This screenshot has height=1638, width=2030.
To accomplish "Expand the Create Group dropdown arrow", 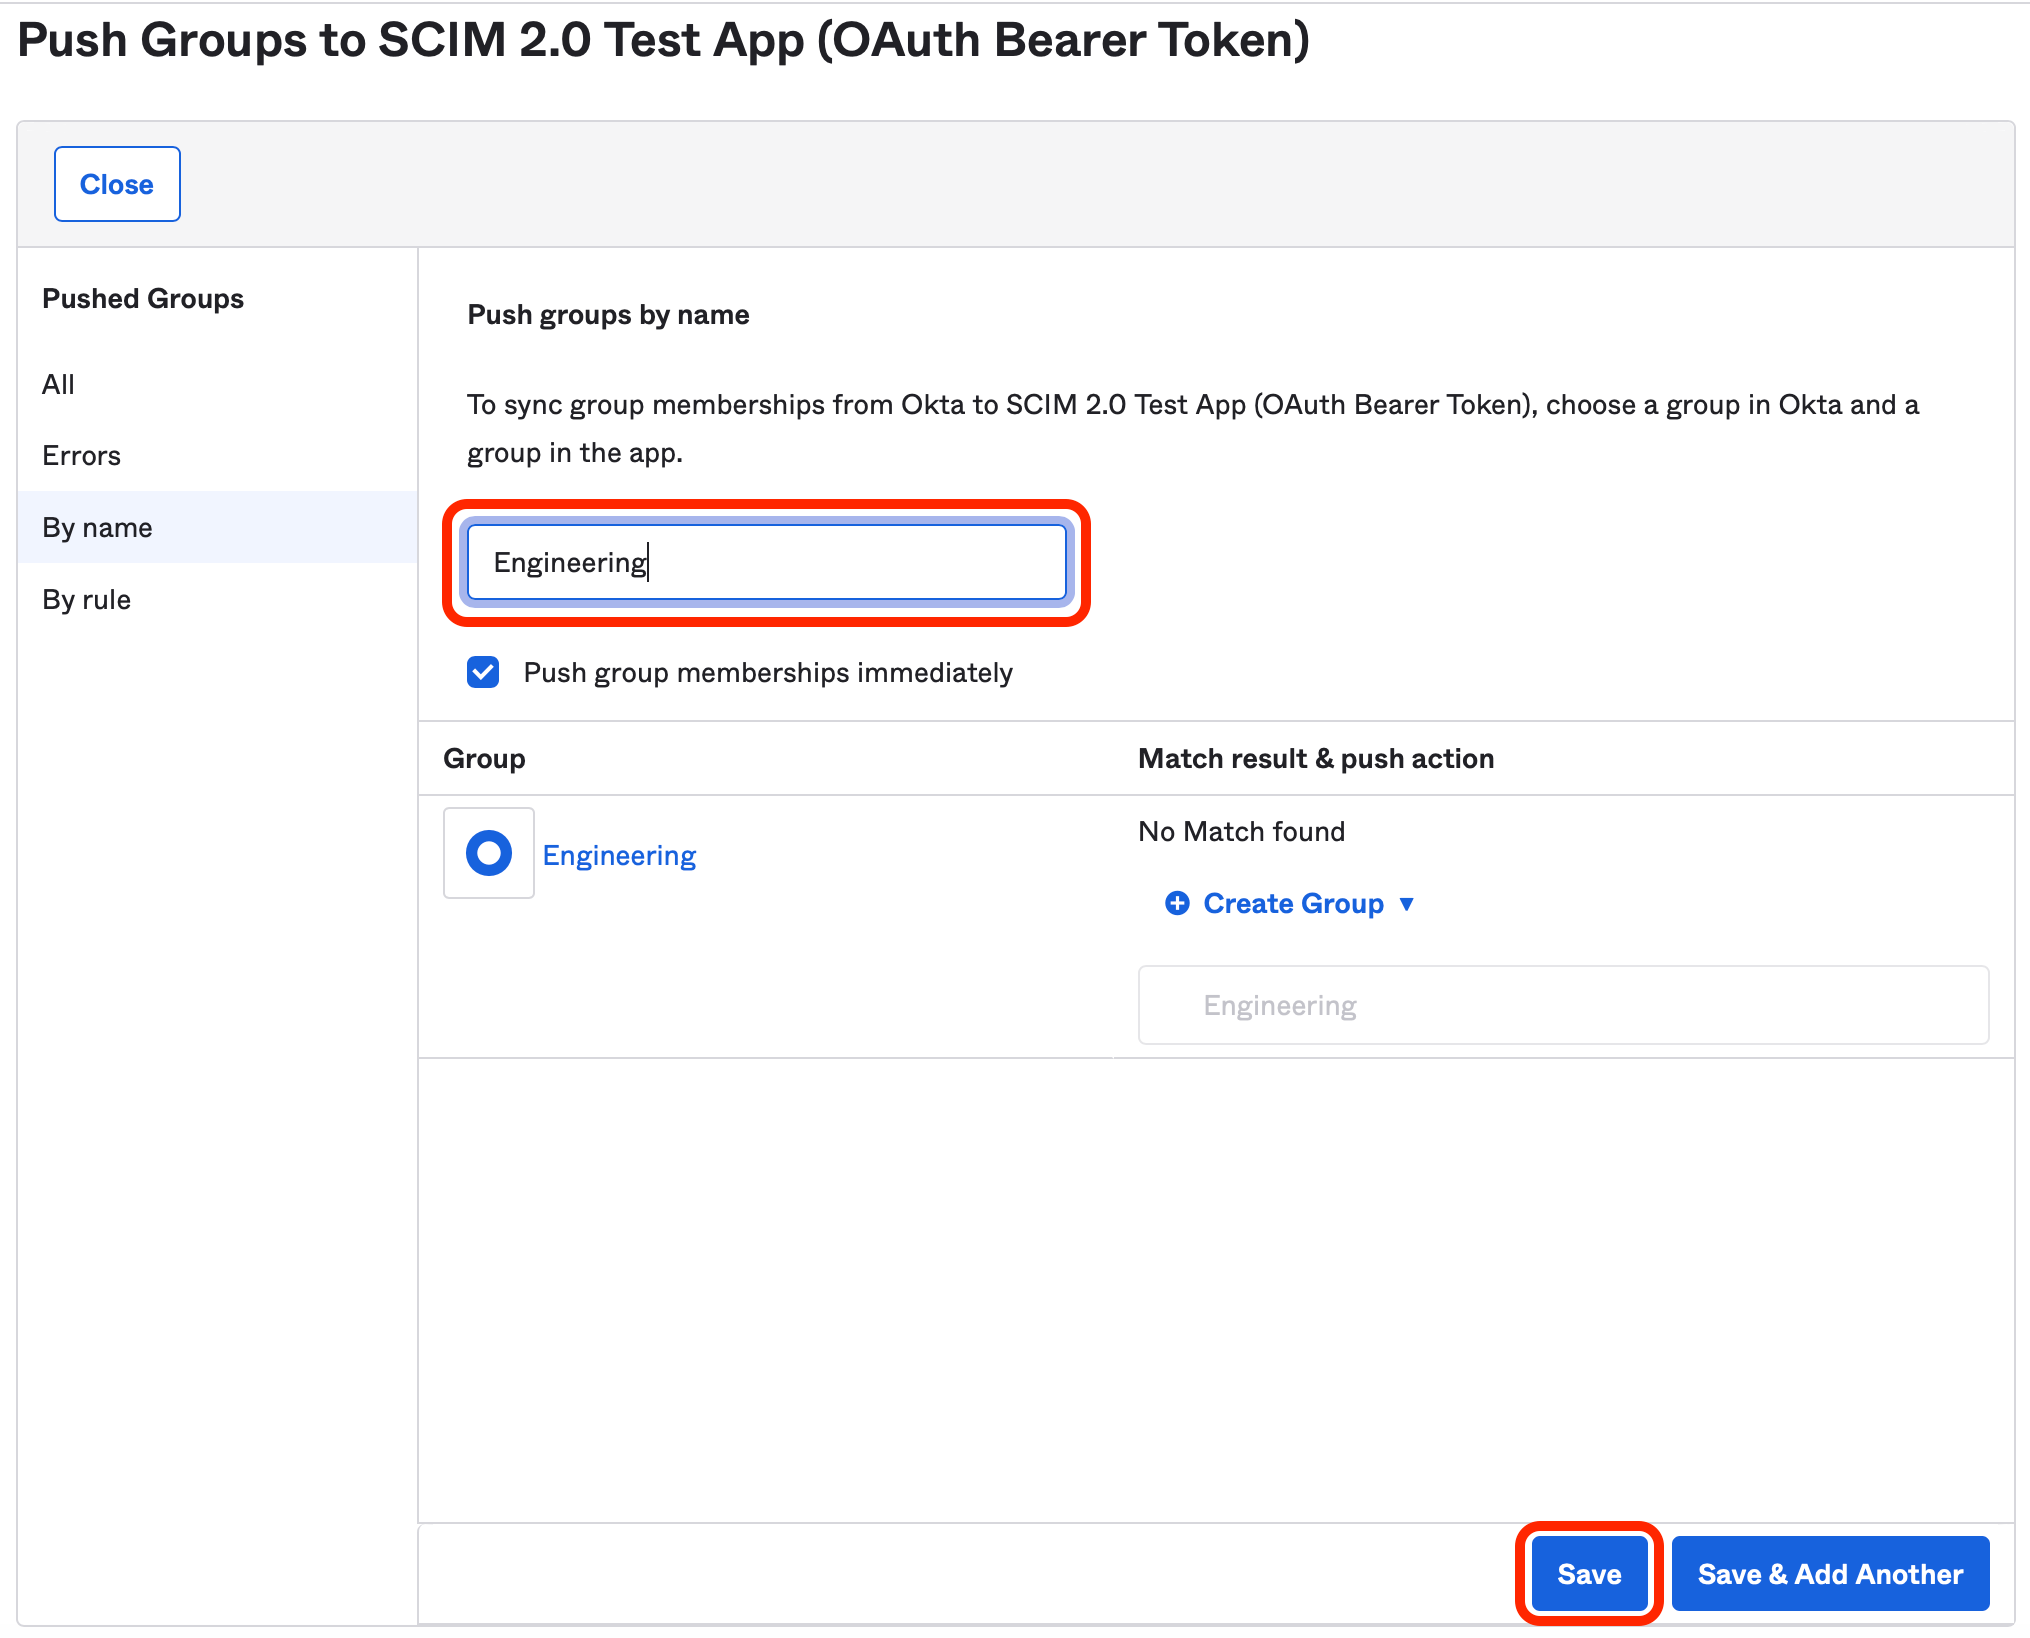I will [x=1407, y=904].
